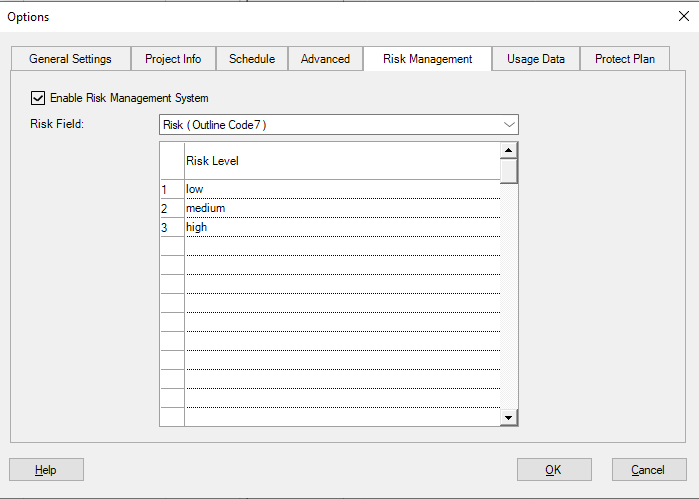Open Help for the Options dialog
This screenshot has height=499, width=699.
46,470
